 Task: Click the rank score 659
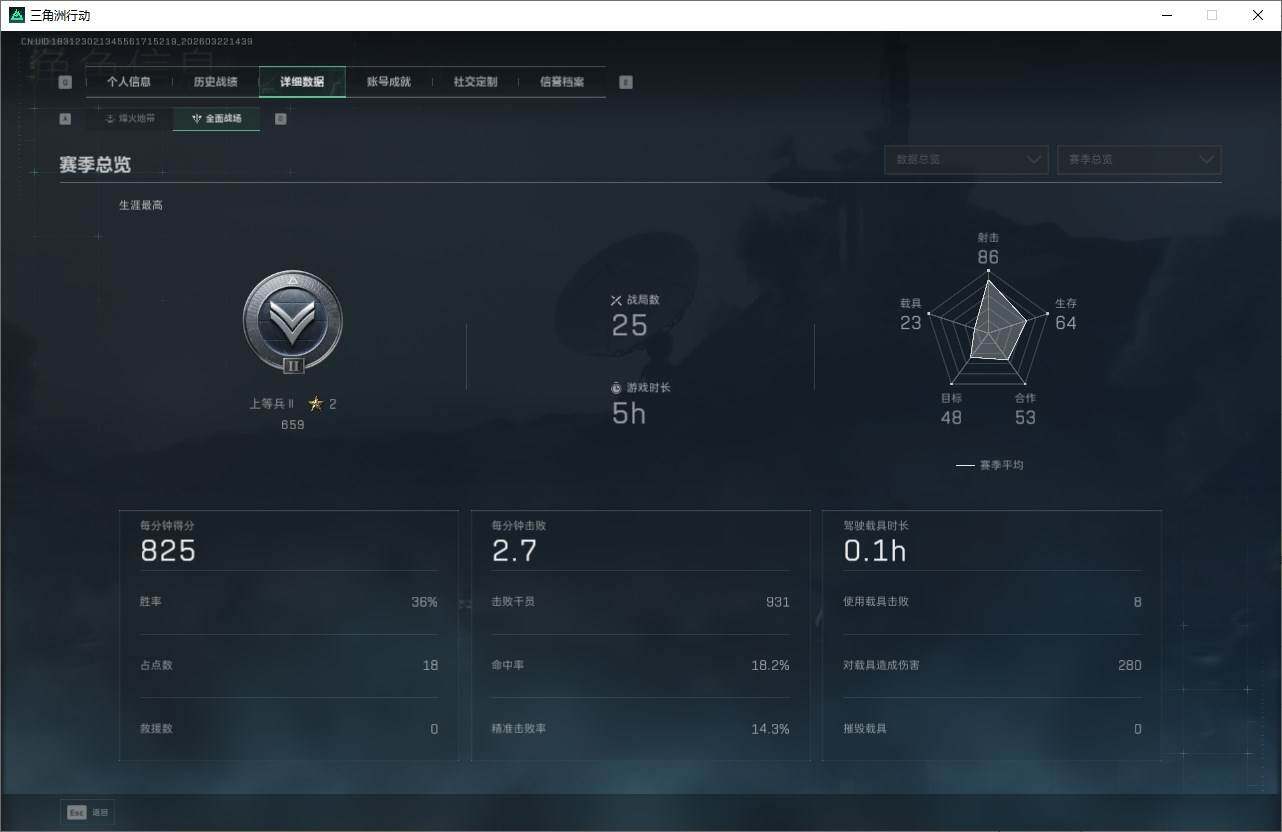tap(293, 425)
